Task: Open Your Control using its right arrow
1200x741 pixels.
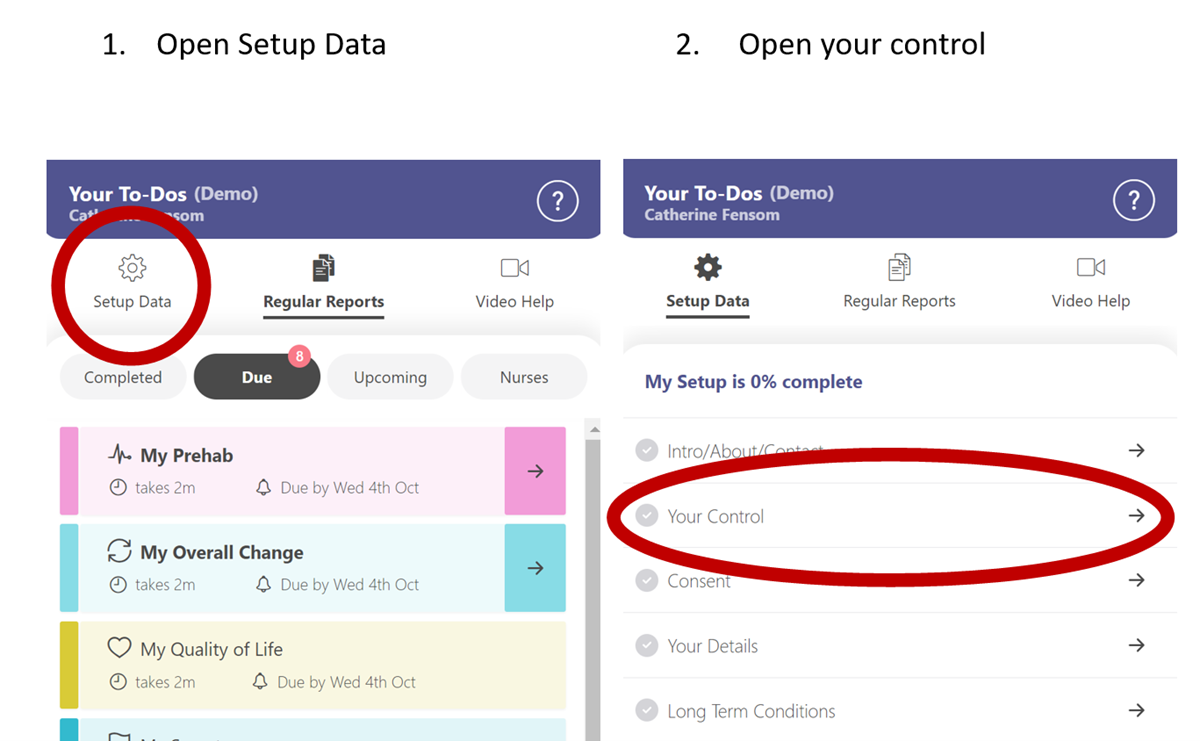Action: (x=1136, y=516)
